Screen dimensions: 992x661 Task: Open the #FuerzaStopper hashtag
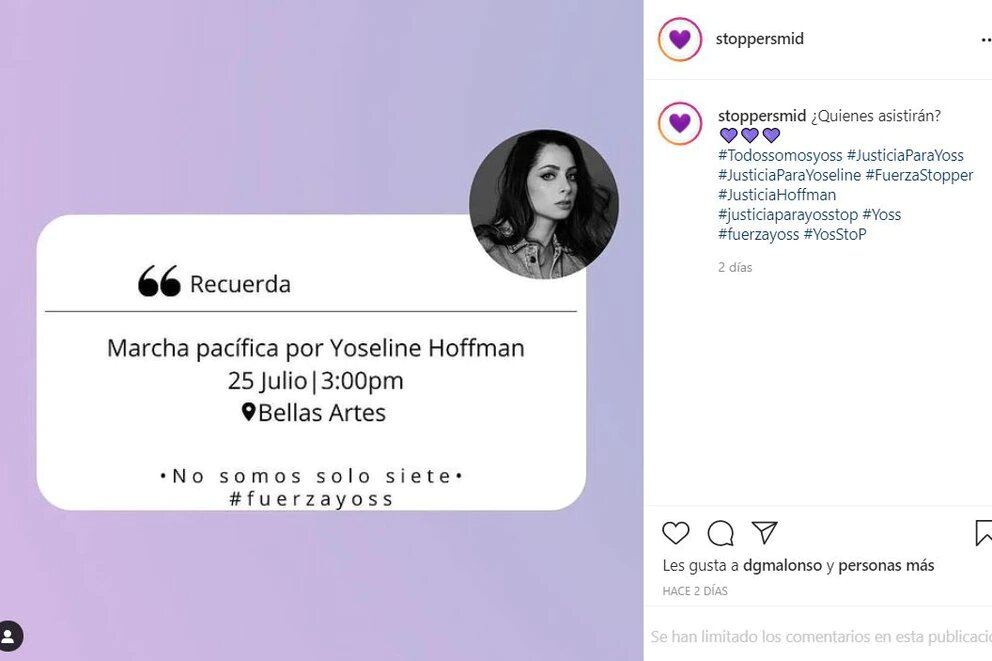(919, 175)
